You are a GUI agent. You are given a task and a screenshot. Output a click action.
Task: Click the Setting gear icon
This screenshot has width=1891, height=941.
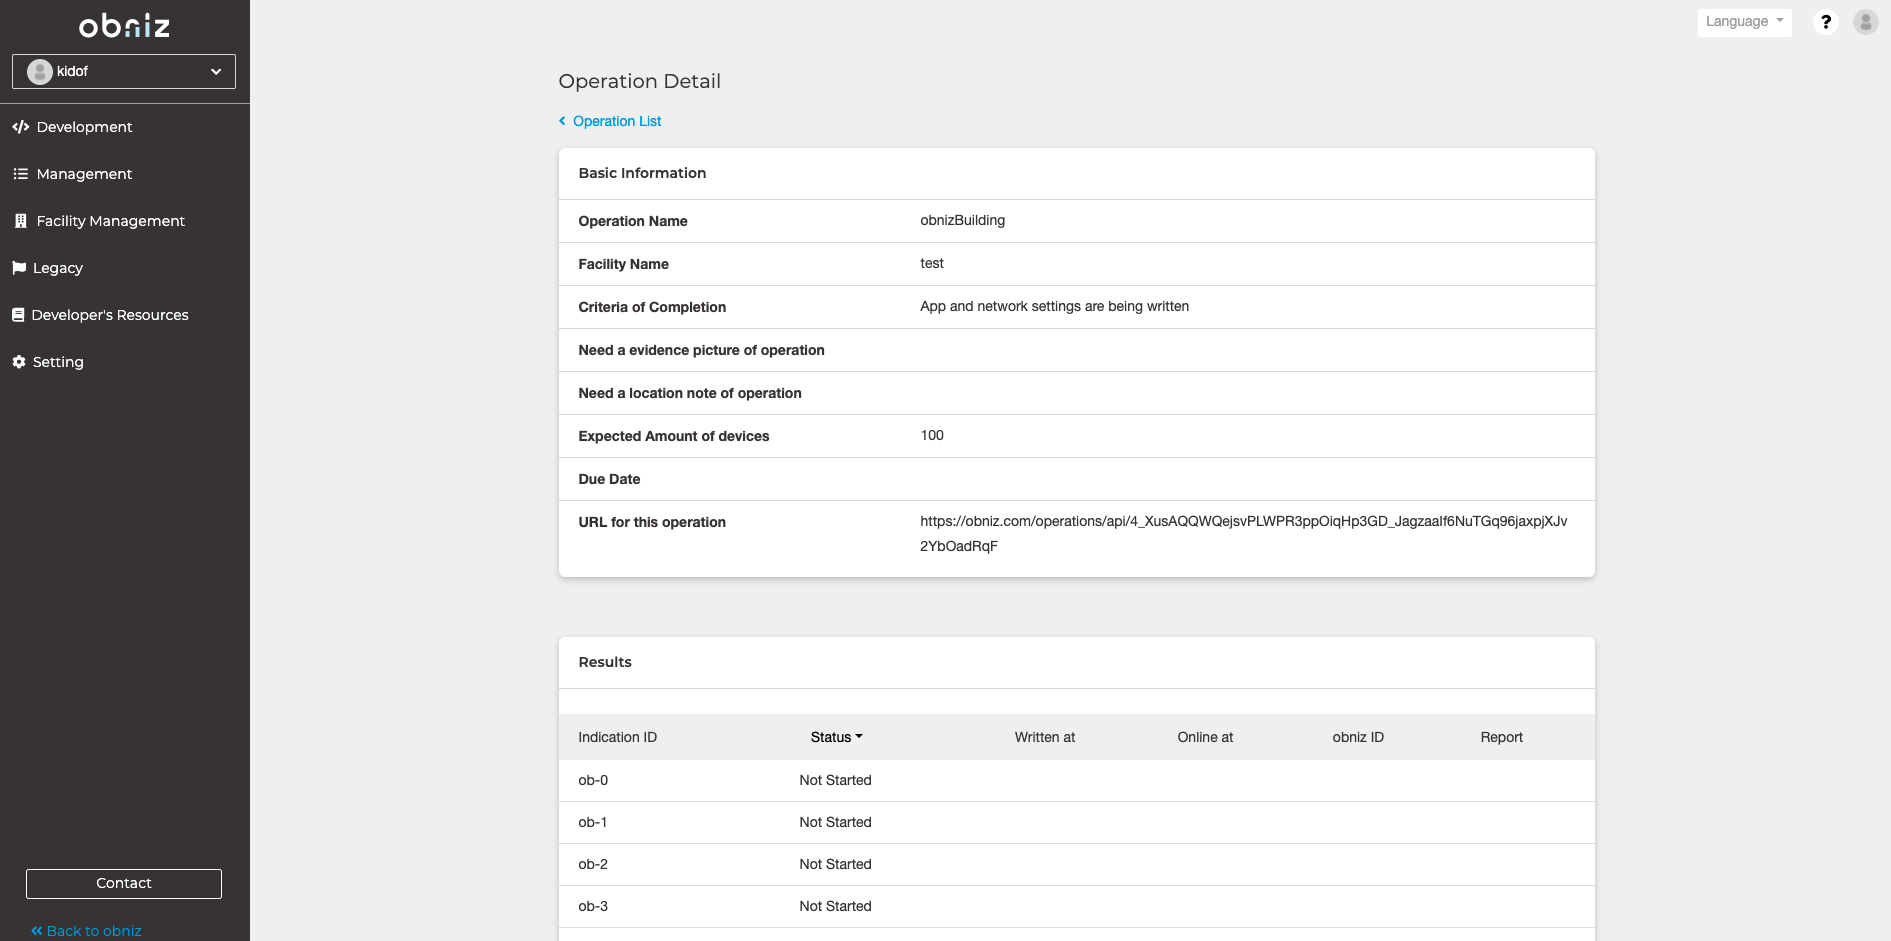coord(19,362)
